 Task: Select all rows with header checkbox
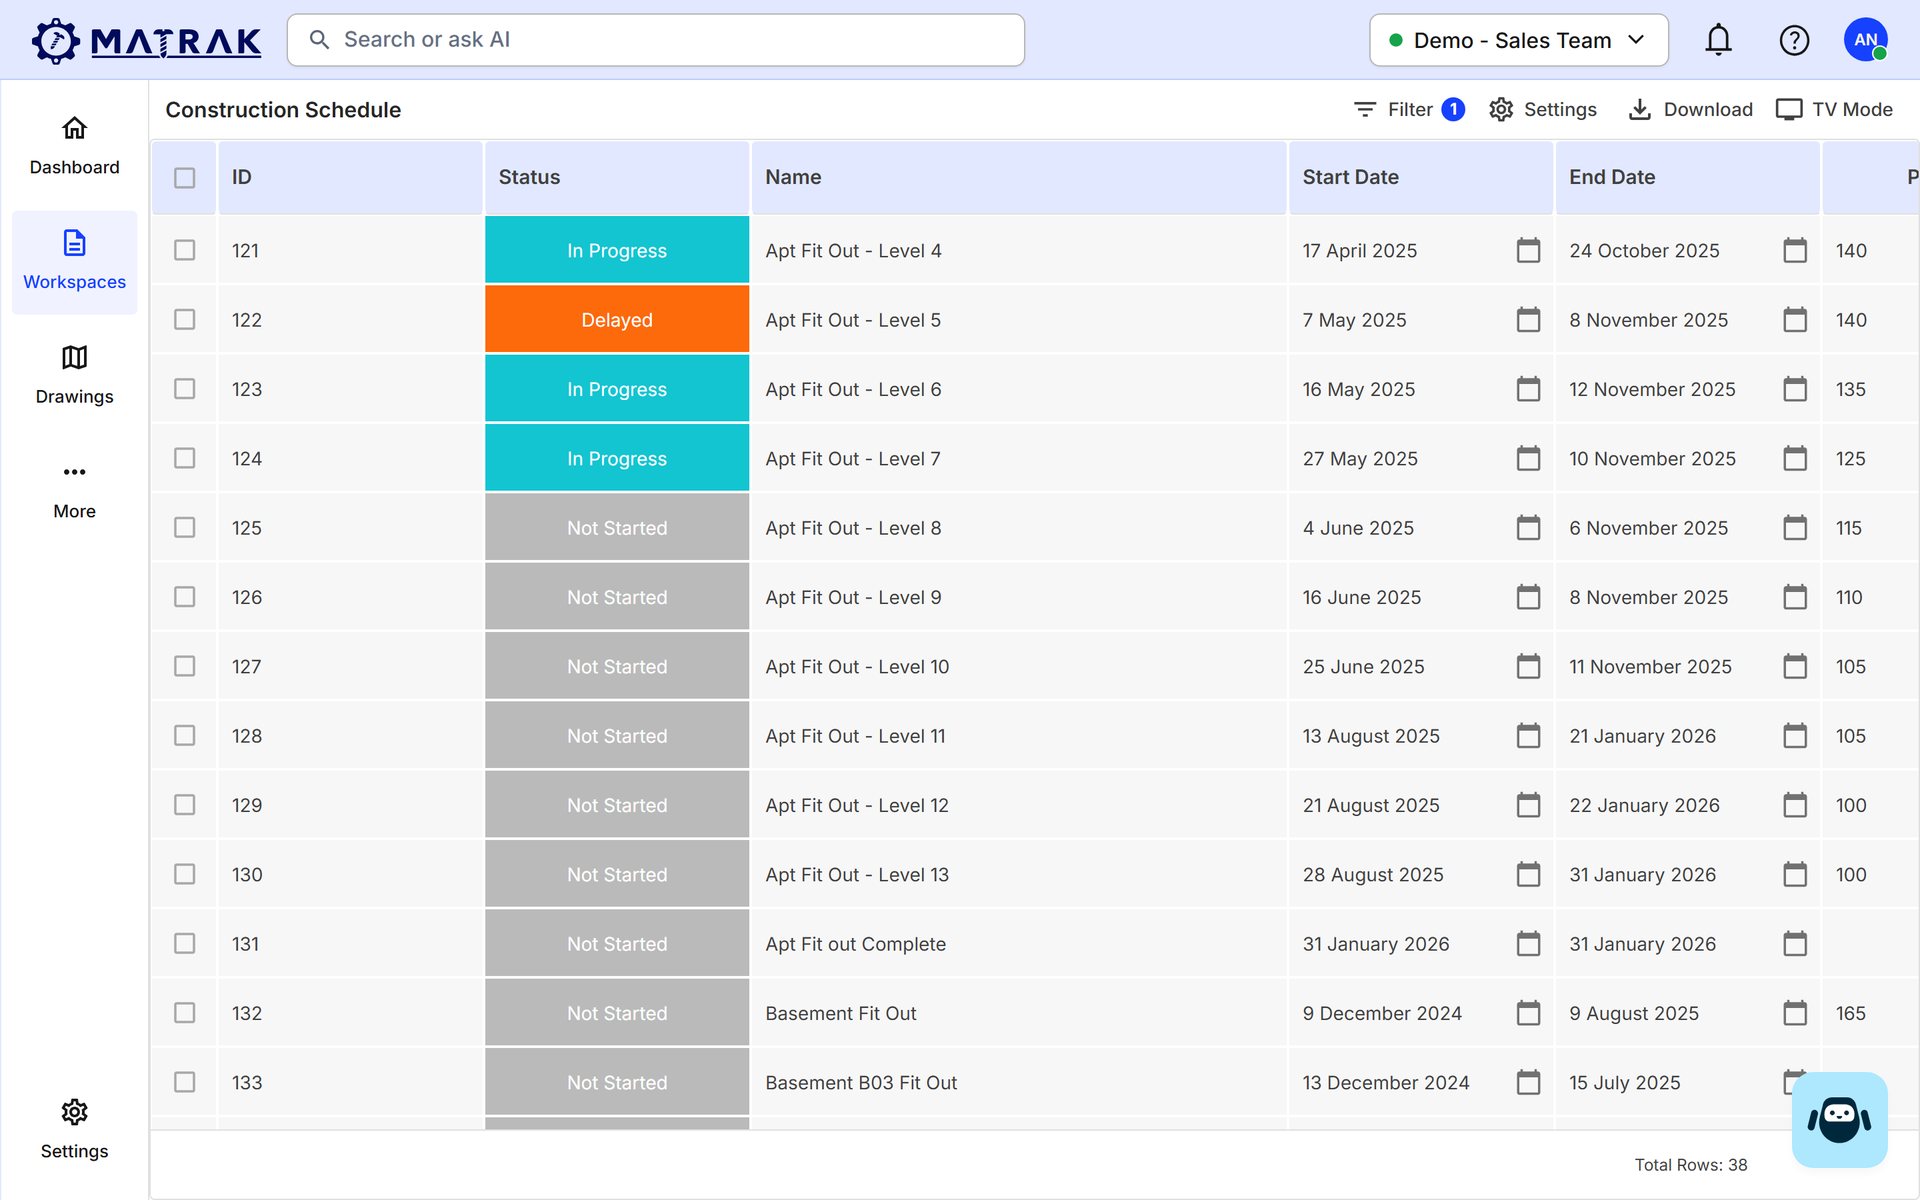[185, 178]
